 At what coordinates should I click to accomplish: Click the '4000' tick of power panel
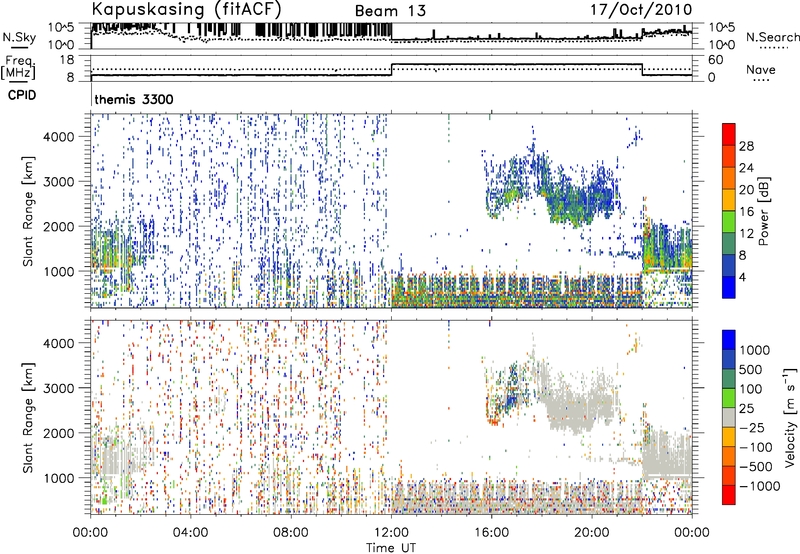click(x=60, y=137)
